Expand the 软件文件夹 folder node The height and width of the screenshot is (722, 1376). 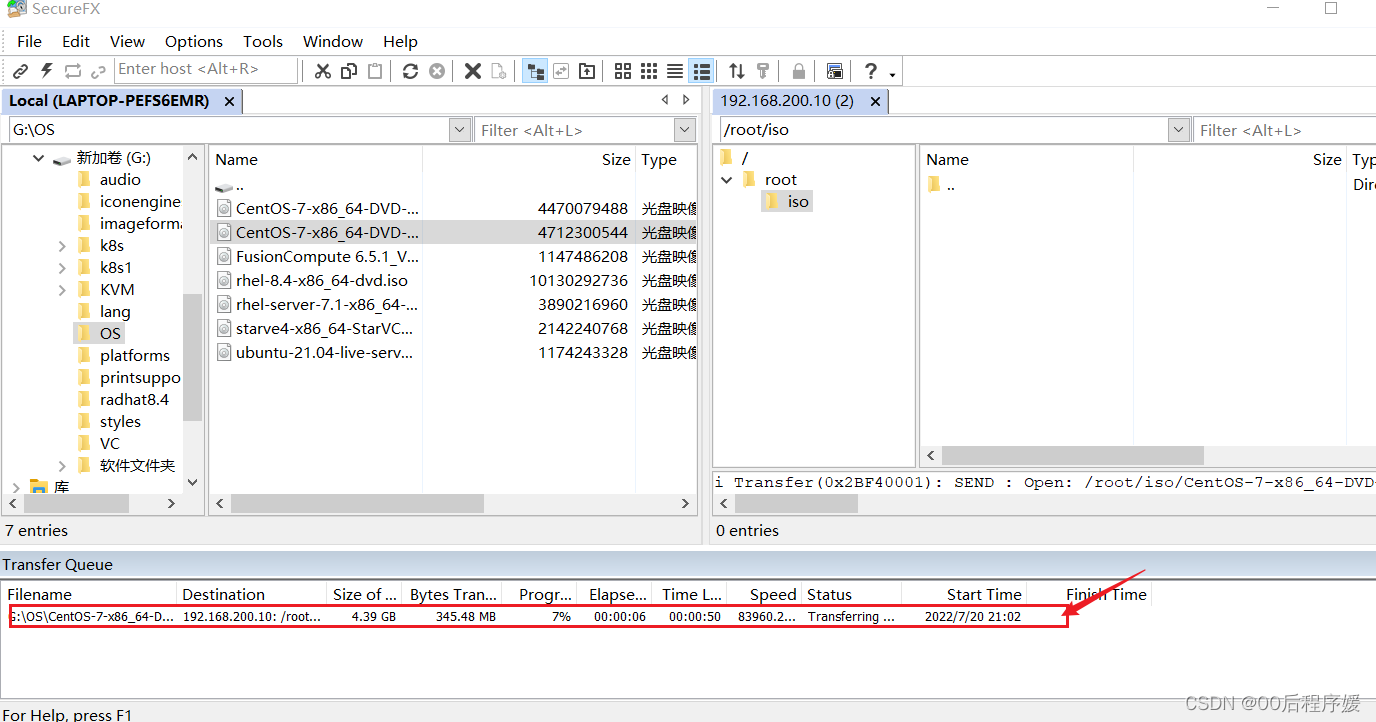pos(62,466)
